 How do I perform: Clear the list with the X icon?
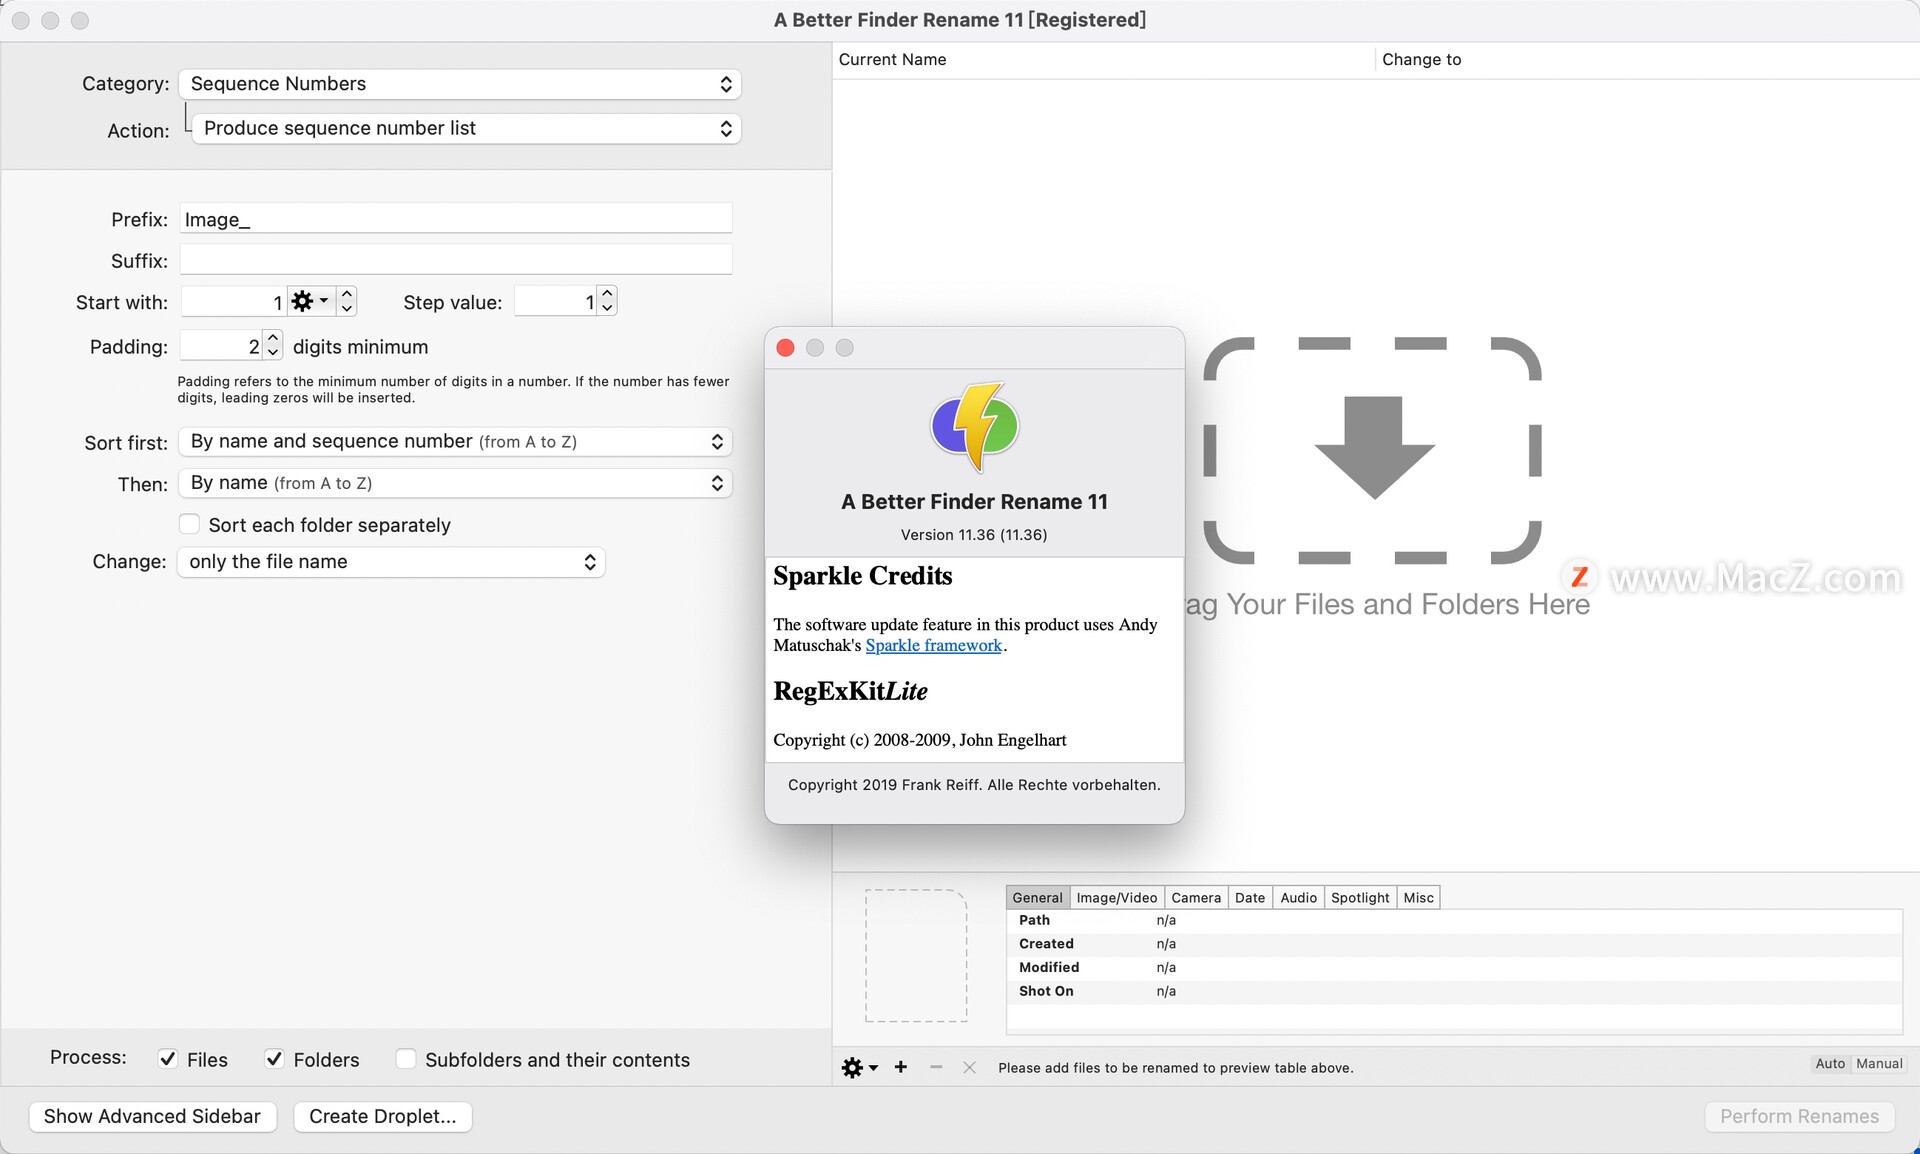(x=969, y=1067)
